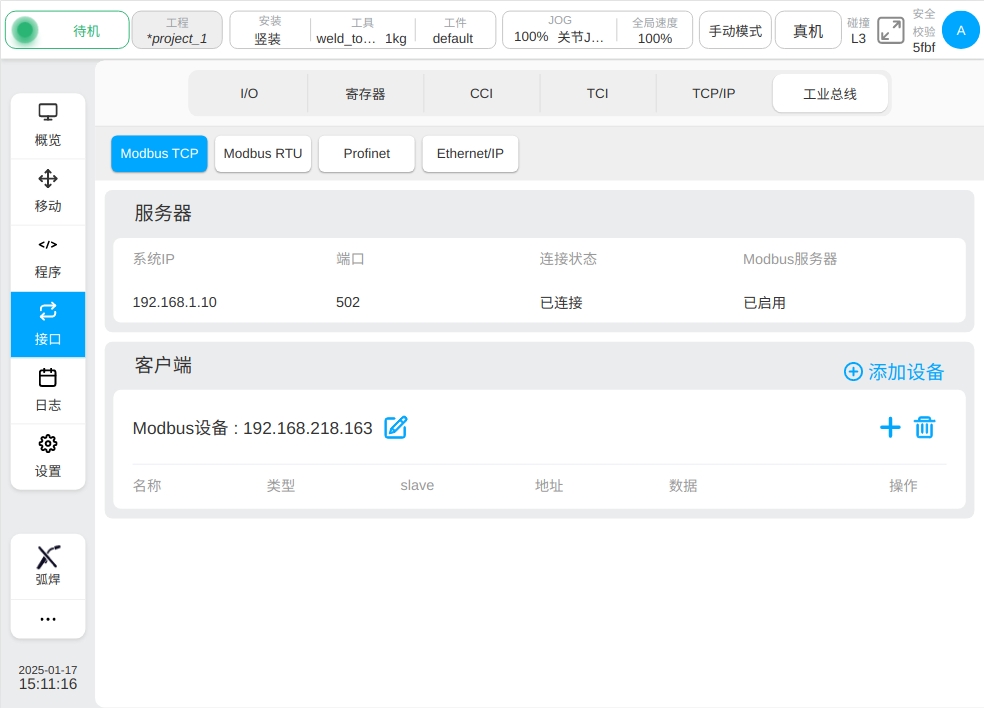Viewport: 984px width, 708px height.
Task: Open the JOG and global speed panel
Action: point(597,31)
